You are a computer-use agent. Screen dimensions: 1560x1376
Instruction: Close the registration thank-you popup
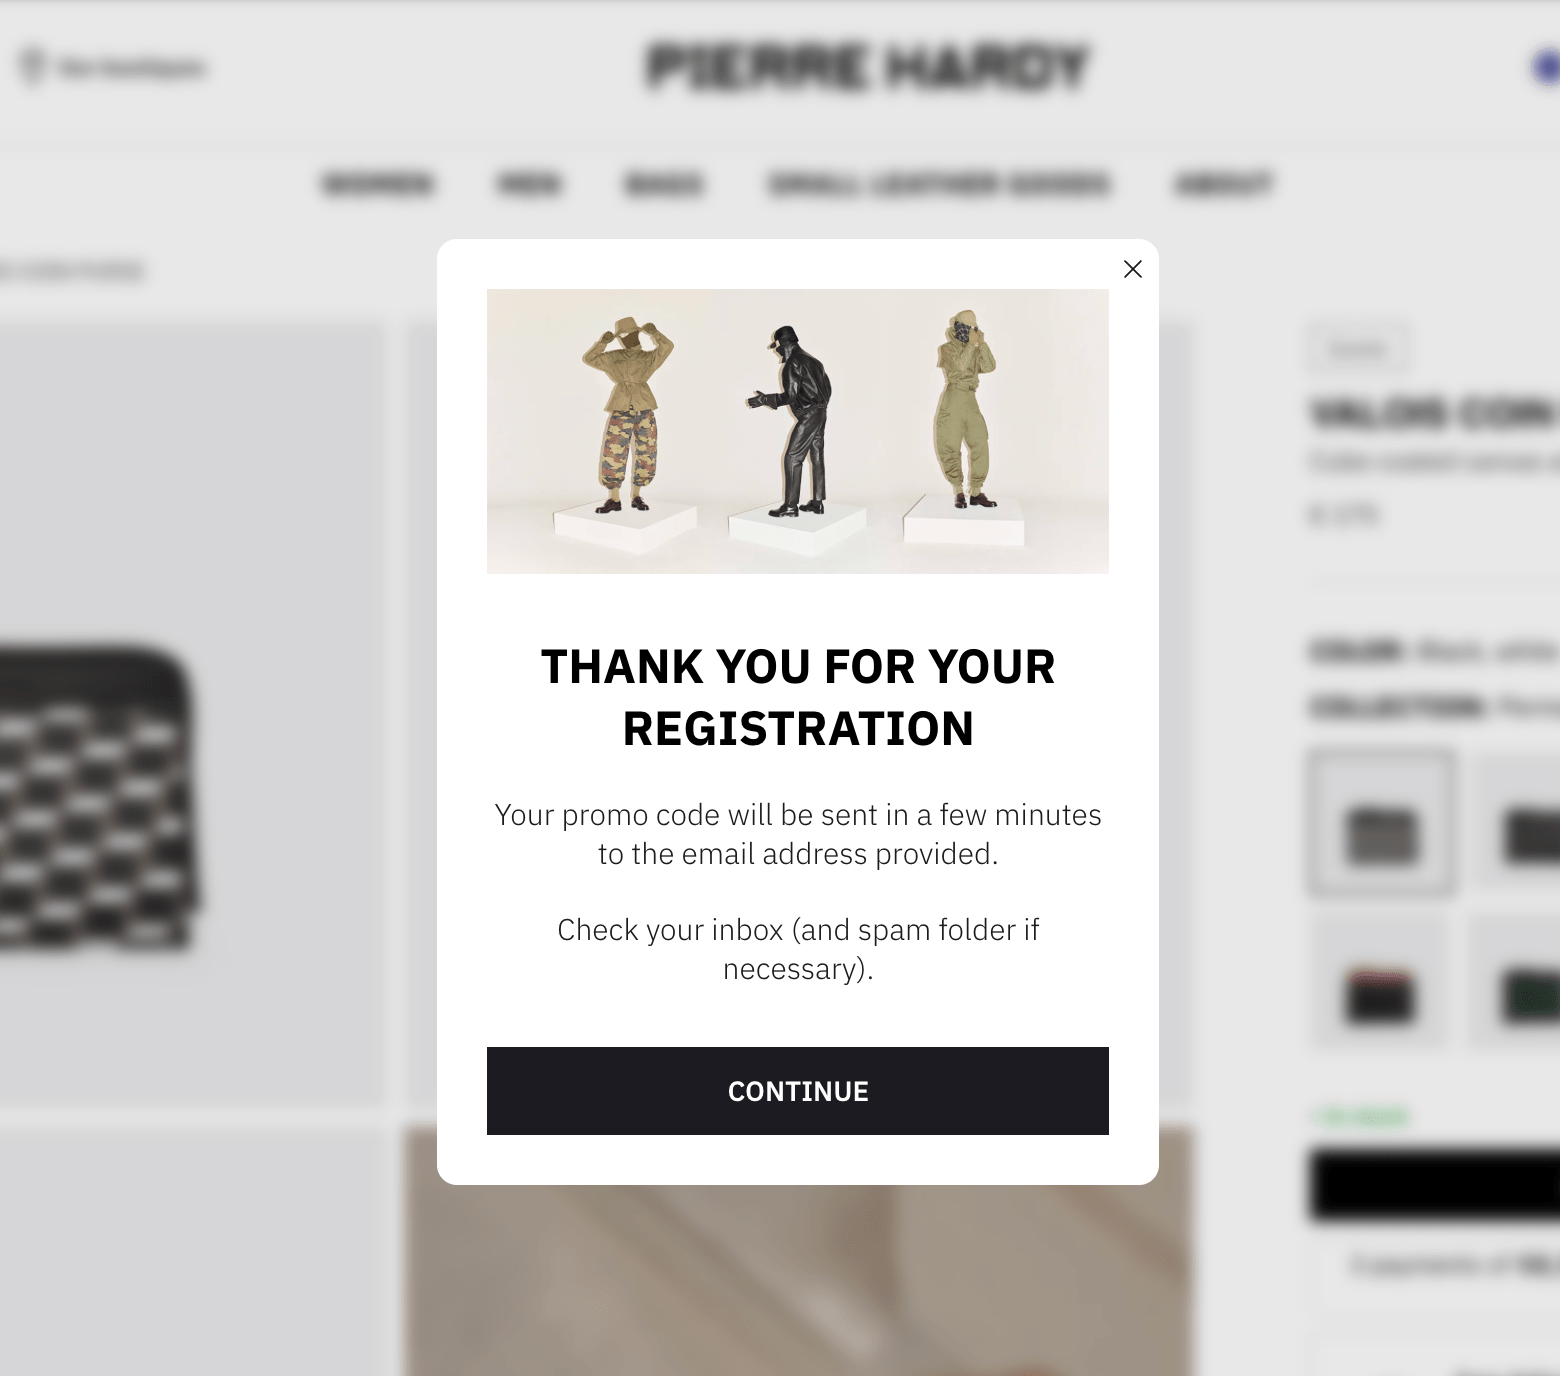pyautogui.click(x=1132, y=269)
